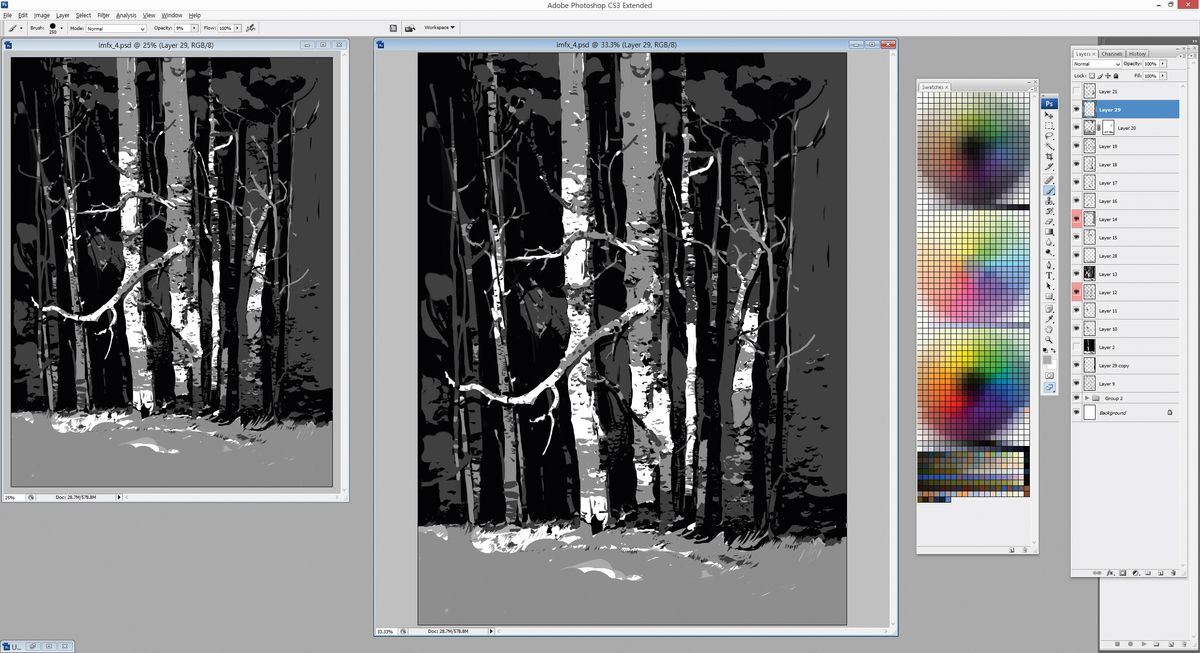1200x653 pixels.
Task: Enable airbrush mode in the options bar
Action: [x=249, y=28]
